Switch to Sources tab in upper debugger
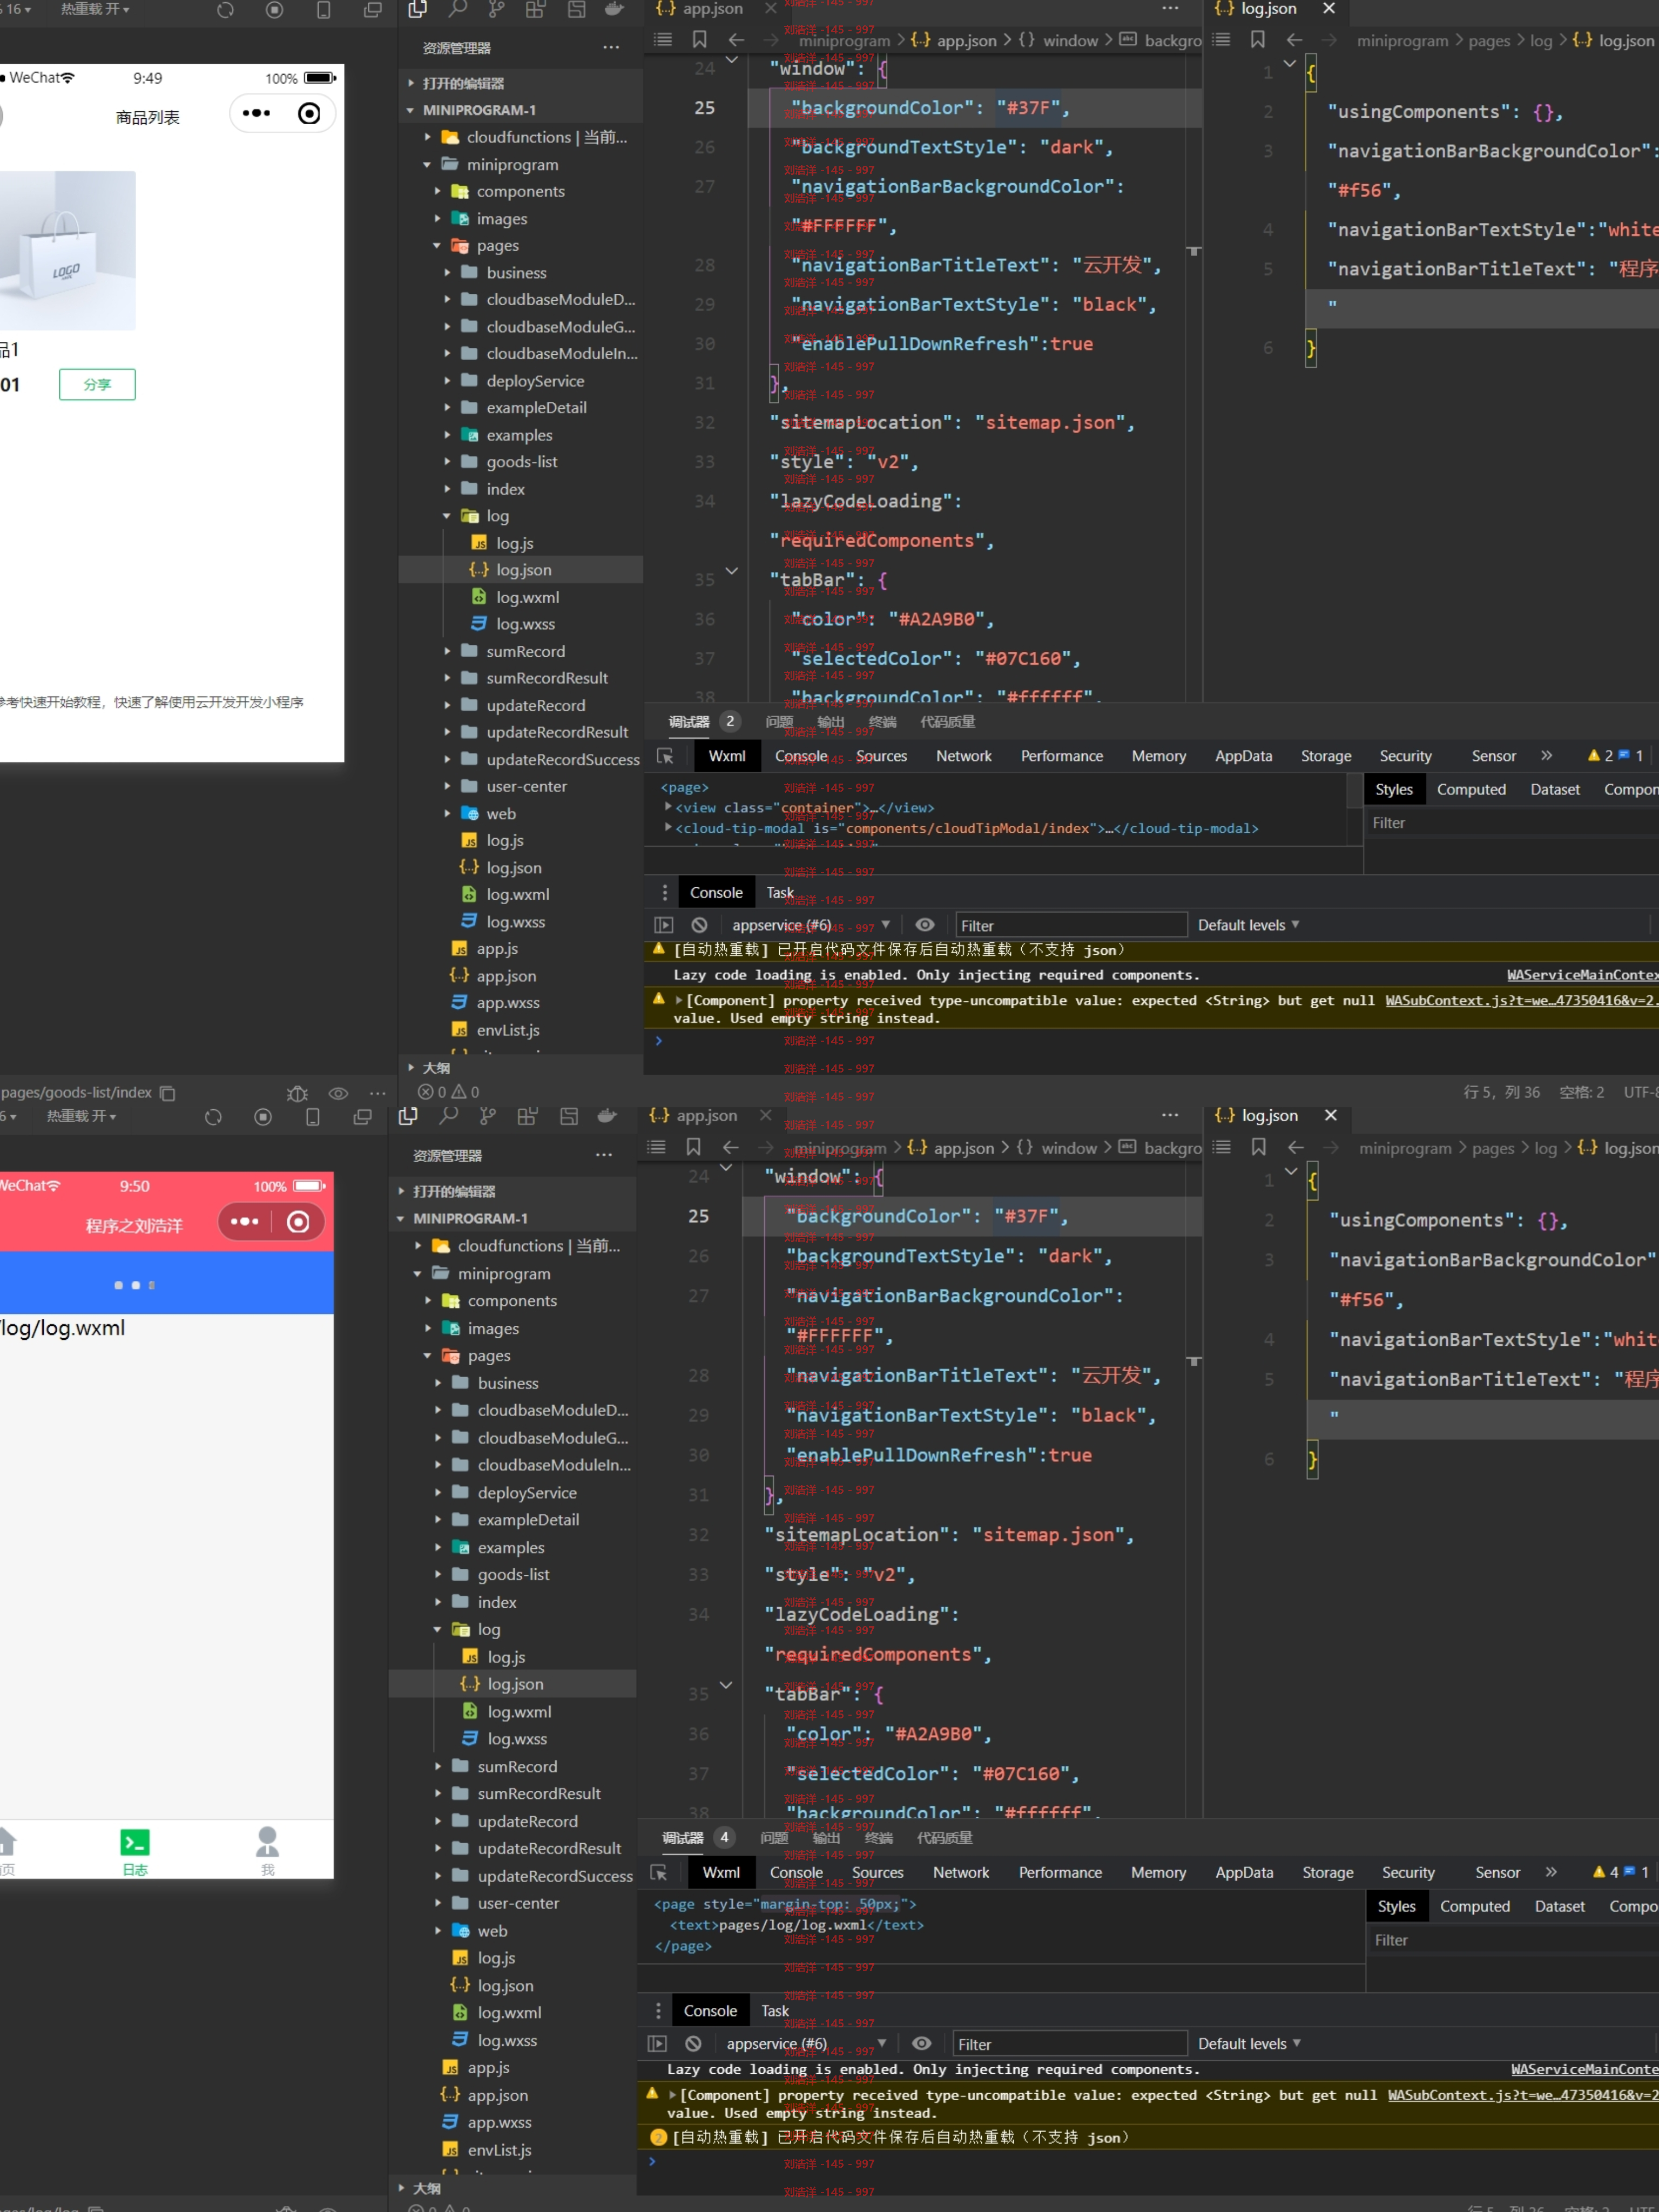 click(x=881, y=756)
